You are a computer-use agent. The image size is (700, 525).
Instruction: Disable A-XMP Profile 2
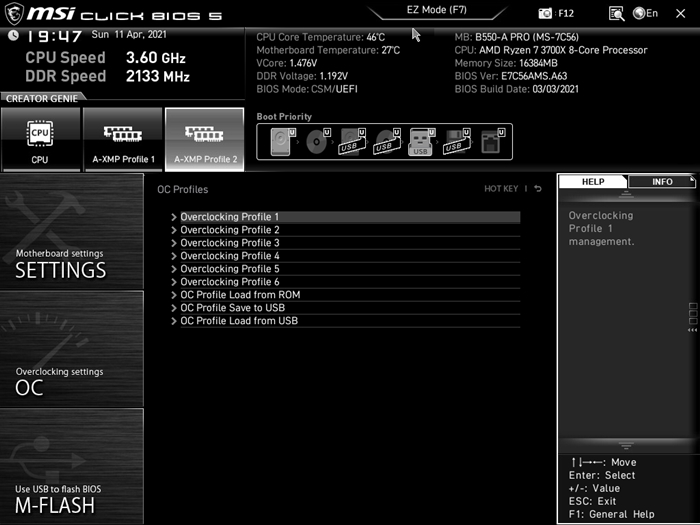click(205, 139)
